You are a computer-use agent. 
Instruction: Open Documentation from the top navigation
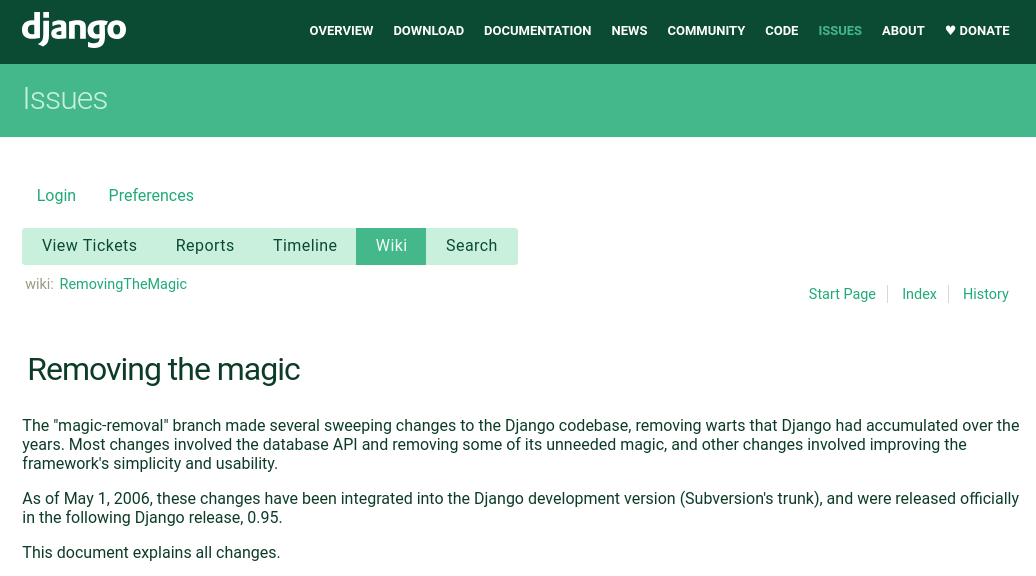click(537, 31)
